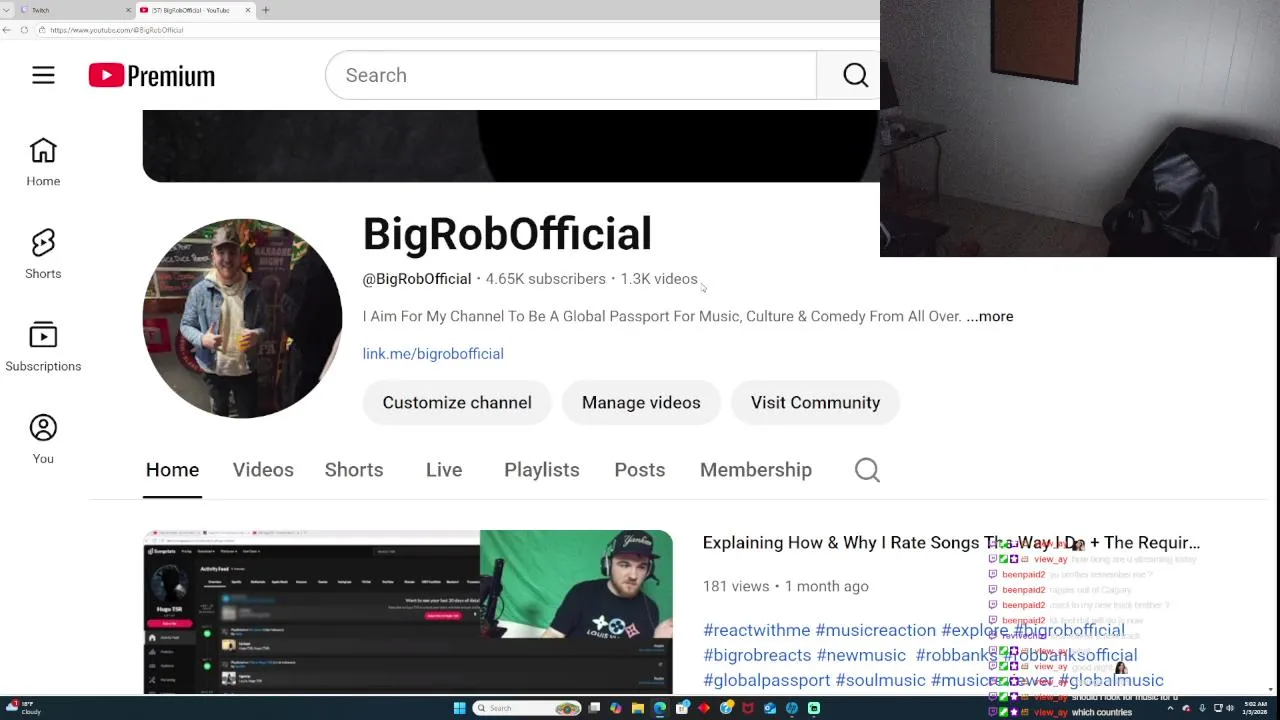1280x720 pixels.
Task: Reload the page with the refresh icon
Action: (24, 30)
